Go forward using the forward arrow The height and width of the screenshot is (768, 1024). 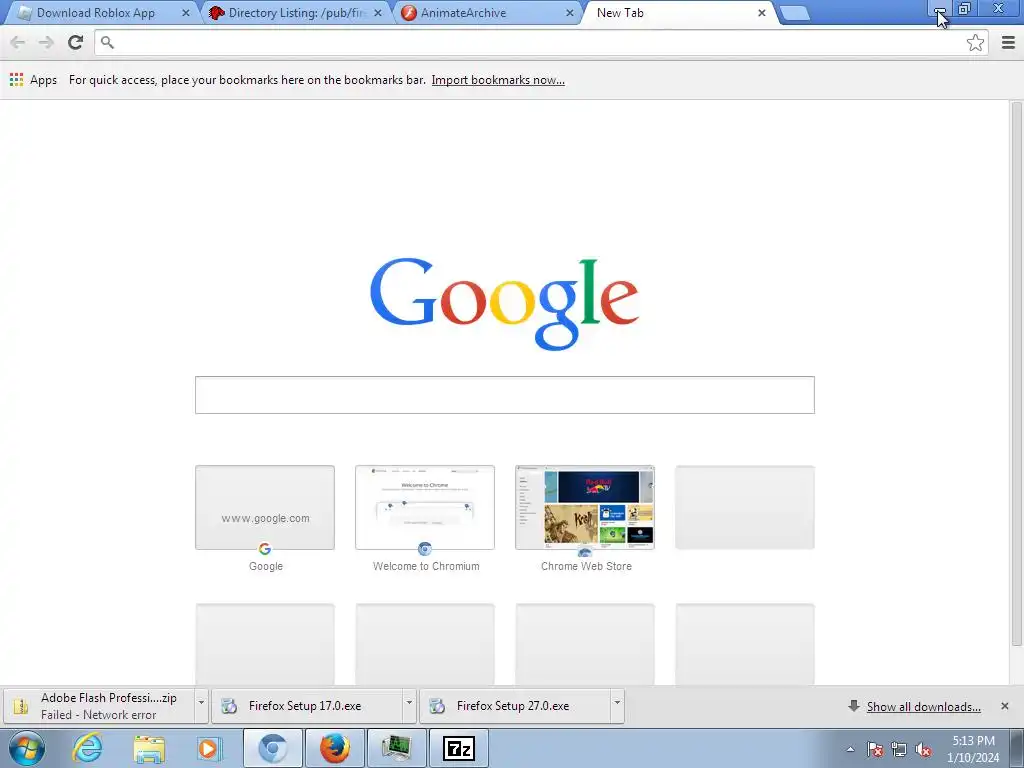click(x=46, y=42)
